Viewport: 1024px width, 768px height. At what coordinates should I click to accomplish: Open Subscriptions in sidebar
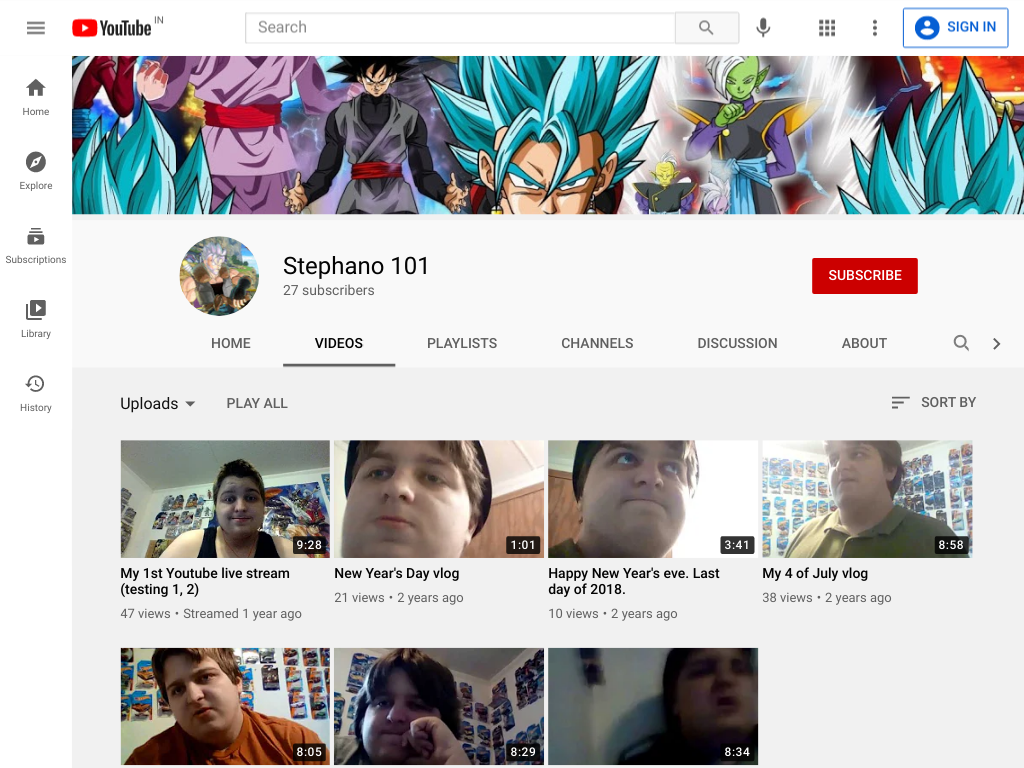pos(36,245)
